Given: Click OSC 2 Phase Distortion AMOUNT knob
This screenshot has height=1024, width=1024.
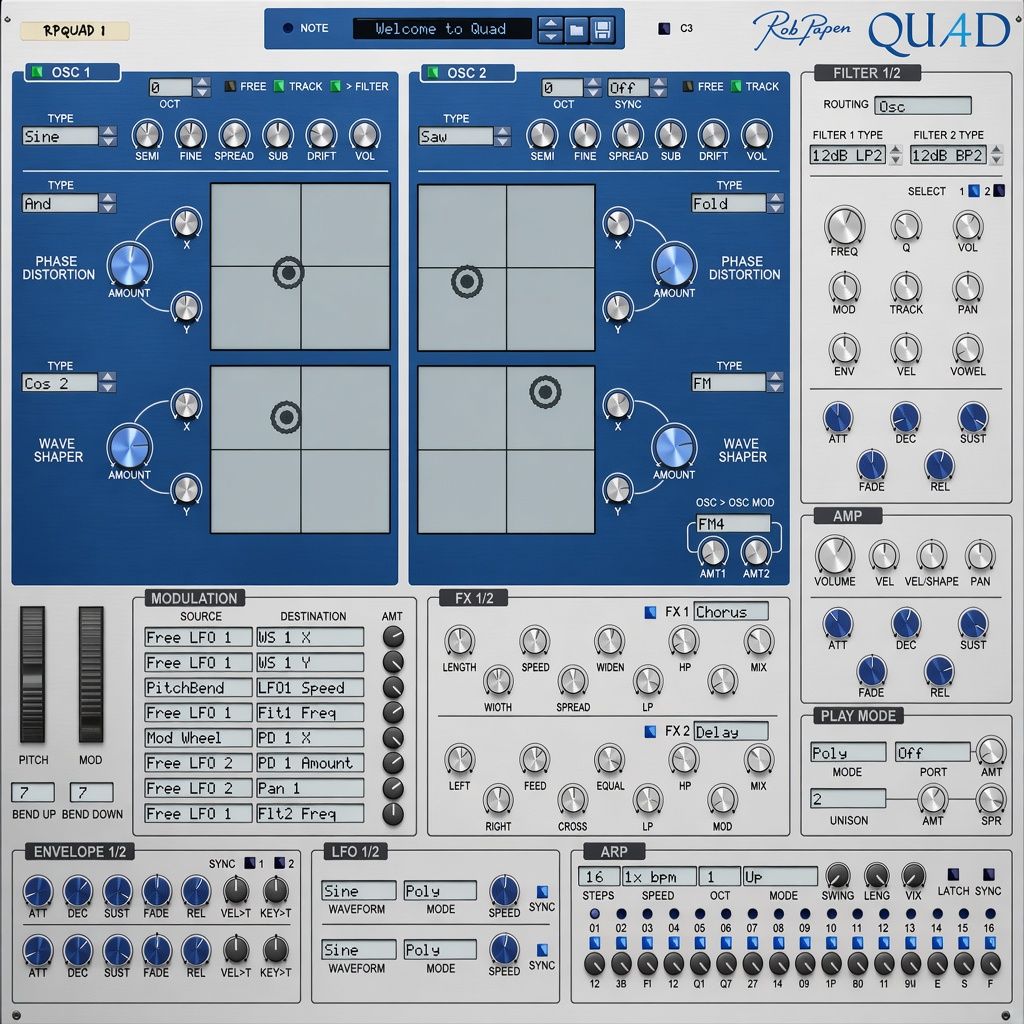Looking at the screenshot, I should [x=674, y=265].
